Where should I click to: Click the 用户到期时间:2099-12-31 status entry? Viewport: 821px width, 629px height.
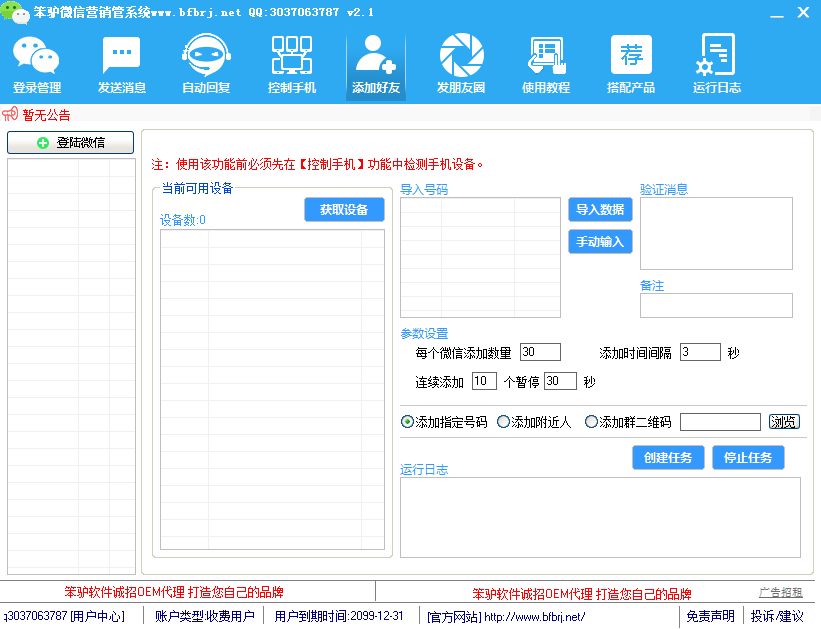pyautogui.click(x=339, y=616)
